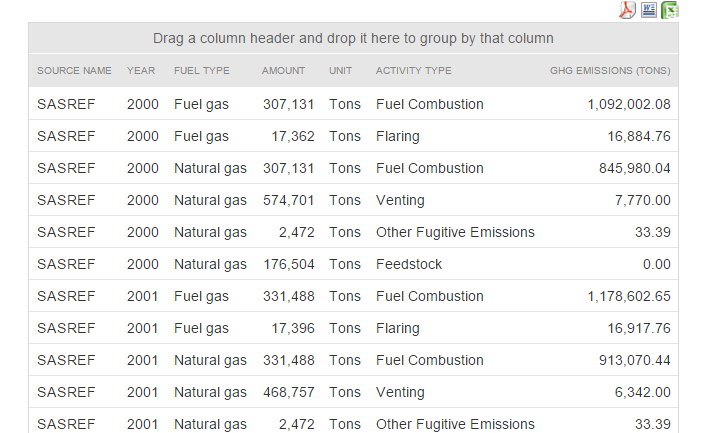Select the 2000 Flaring activity cell
The image size is (704, 433).
(398, 136)
